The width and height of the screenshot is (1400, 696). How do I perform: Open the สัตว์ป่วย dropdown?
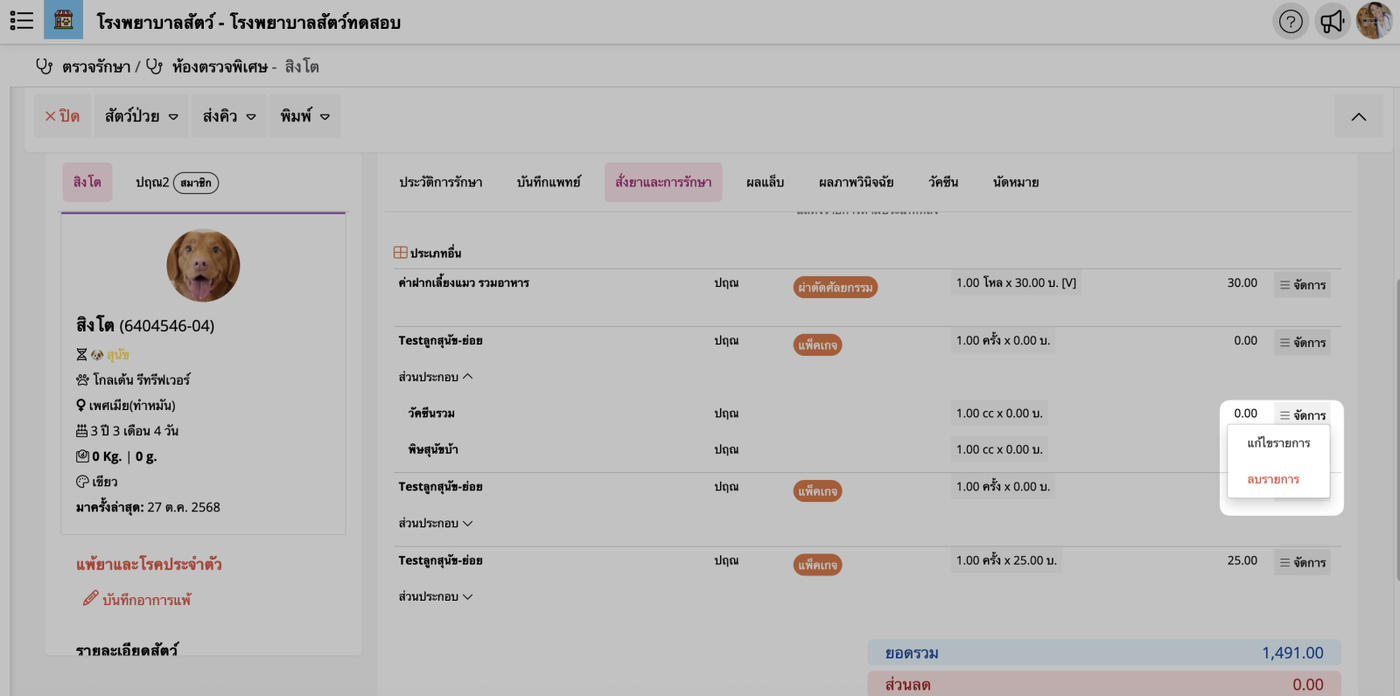141,117
